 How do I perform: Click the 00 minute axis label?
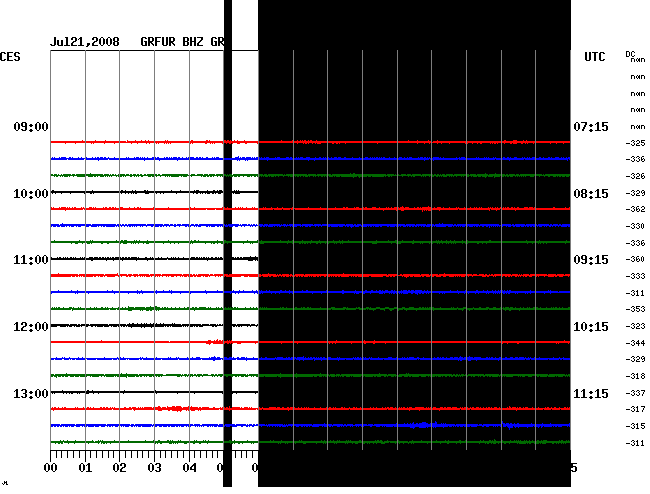(50, 468)
